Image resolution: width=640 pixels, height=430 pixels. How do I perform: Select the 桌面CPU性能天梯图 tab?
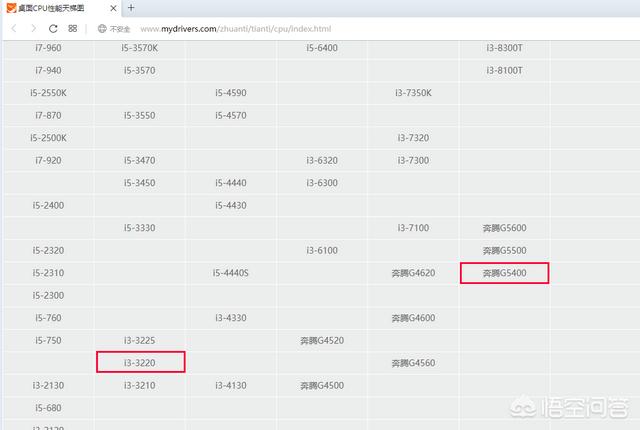click(x=61, y=8)
